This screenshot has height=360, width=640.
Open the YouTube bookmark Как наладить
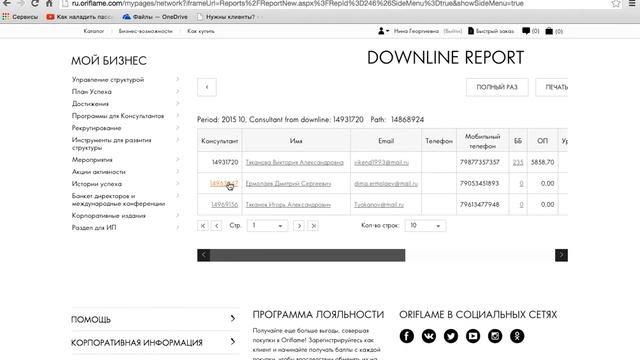tap(79, 17)
